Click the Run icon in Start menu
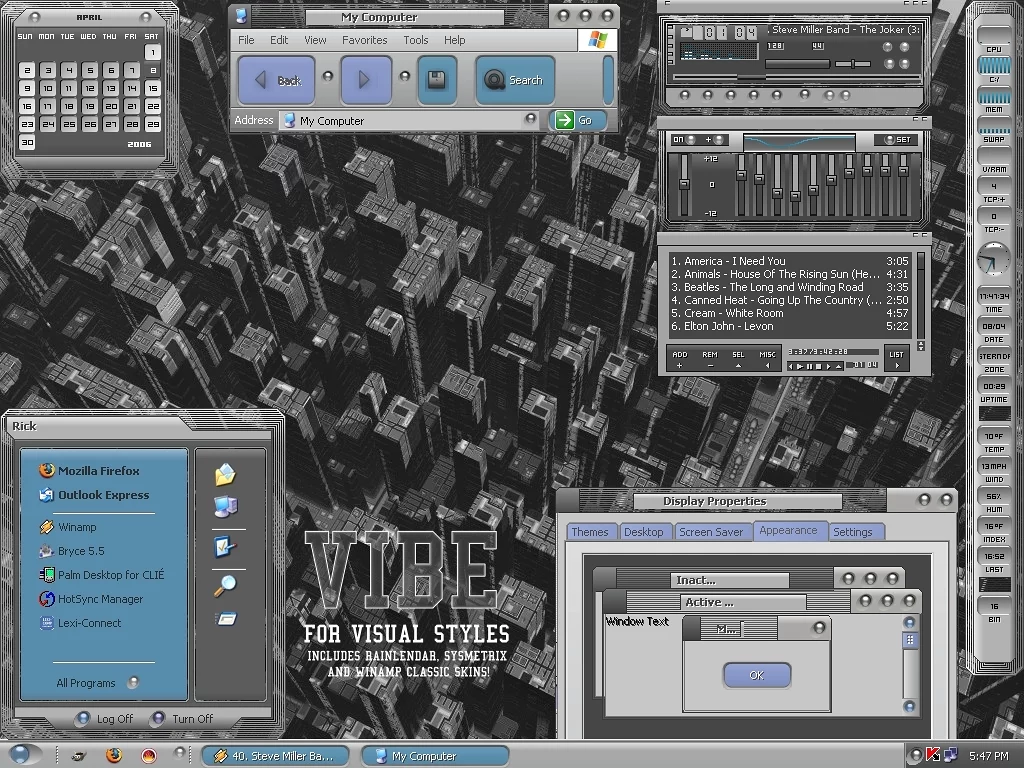 [x=225, y=619]
